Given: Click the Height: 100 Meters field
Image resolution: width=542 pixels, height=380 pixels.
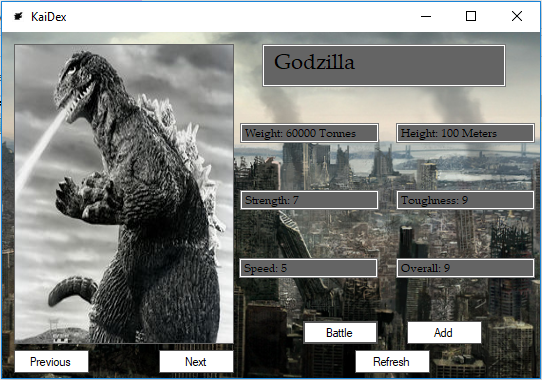Looking at the screenshot, I should [x=465, y=133].
